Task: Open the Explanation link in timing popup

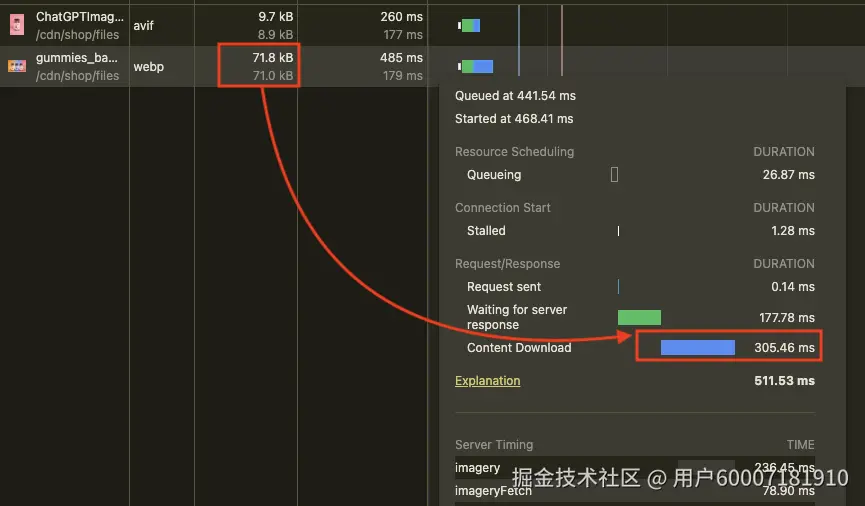Action: pos(487,381)
